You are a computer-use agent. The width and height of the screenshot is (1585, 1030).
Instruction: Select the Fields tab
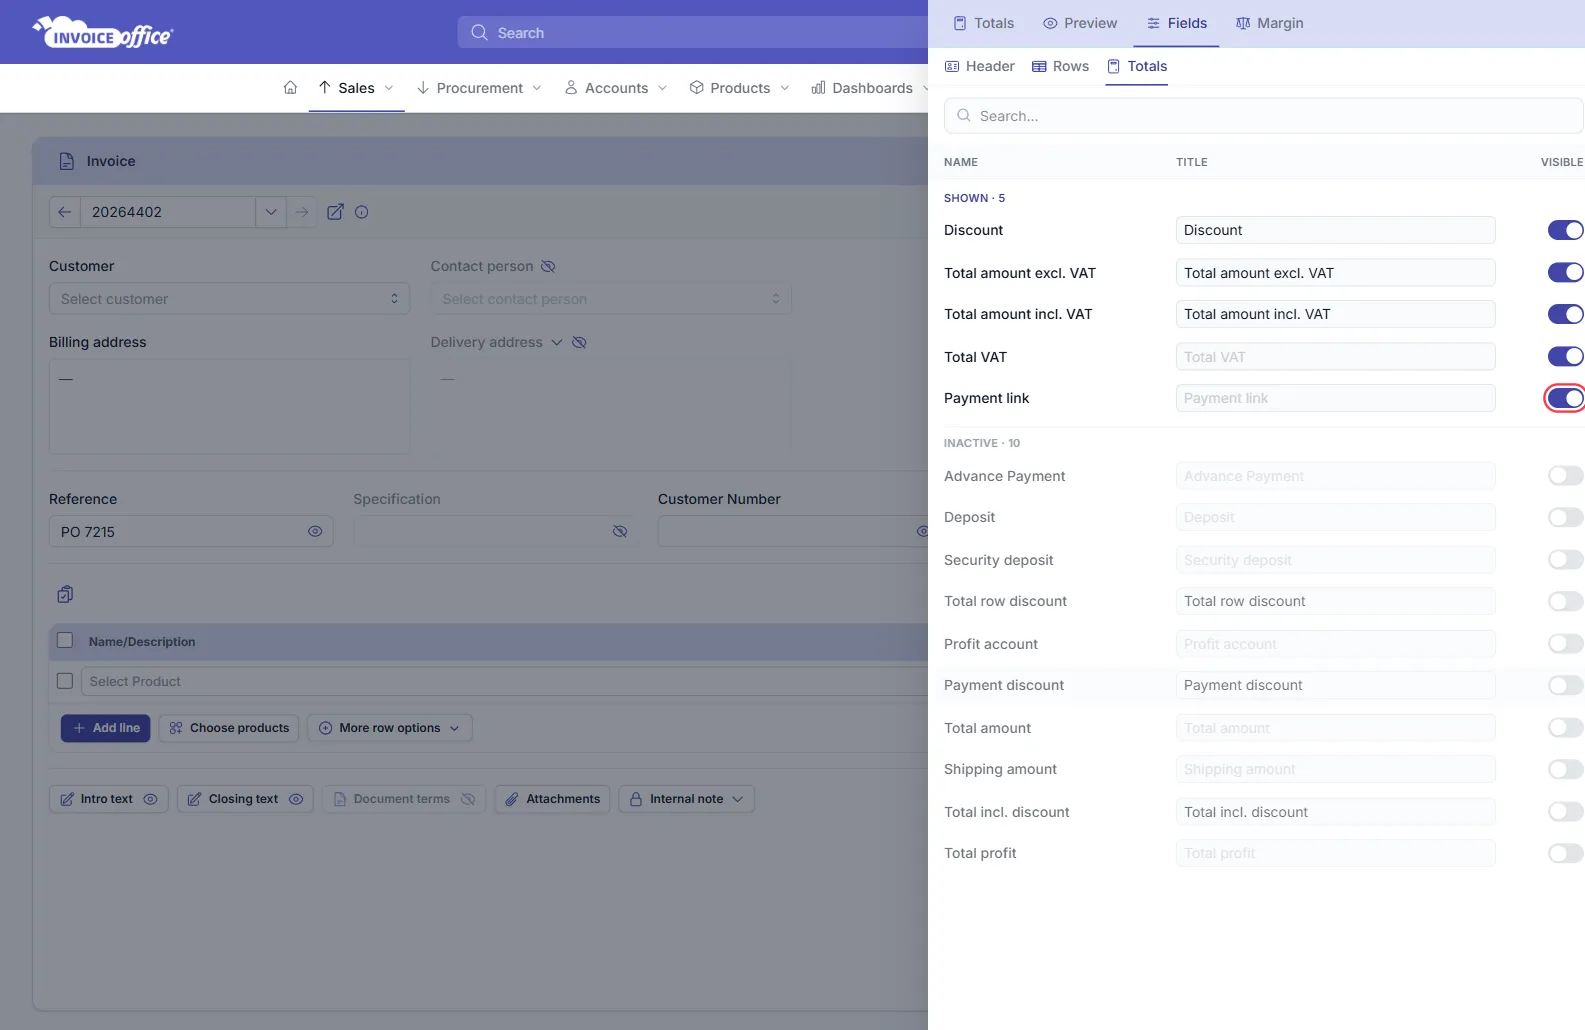click(1176, 23)
